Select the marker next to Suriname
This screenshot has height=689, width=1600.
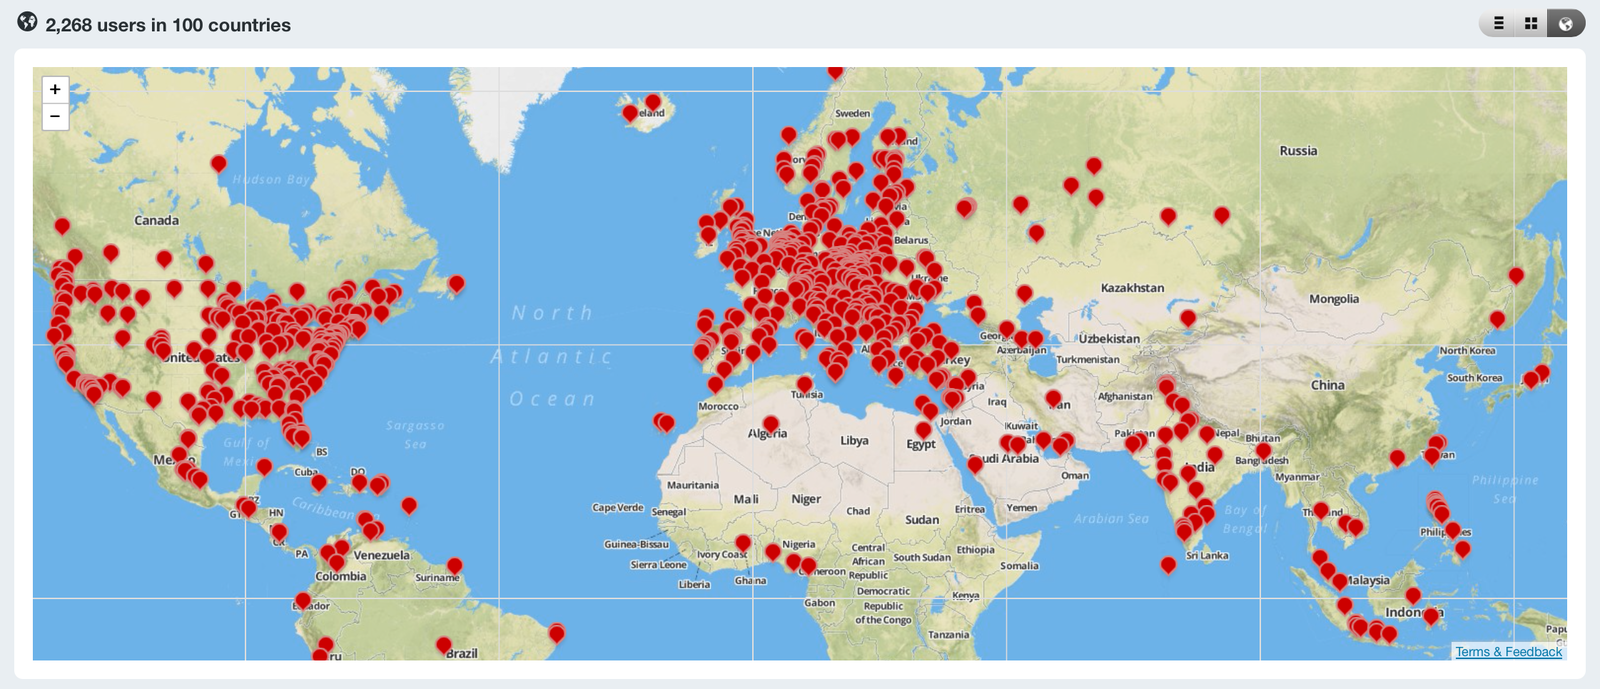[454, 566]
